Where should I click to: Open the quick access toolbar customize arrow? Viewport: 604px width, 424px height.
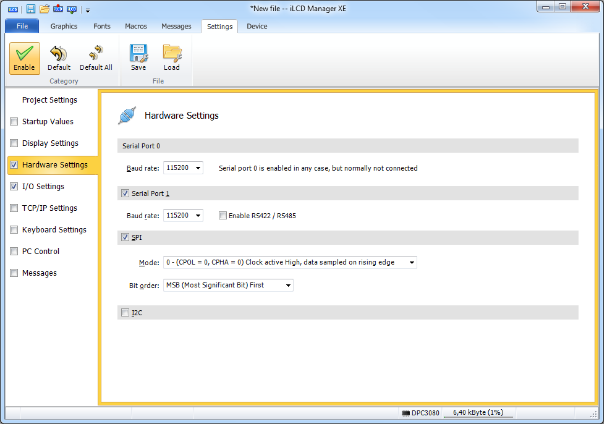(x=87, y=10)
